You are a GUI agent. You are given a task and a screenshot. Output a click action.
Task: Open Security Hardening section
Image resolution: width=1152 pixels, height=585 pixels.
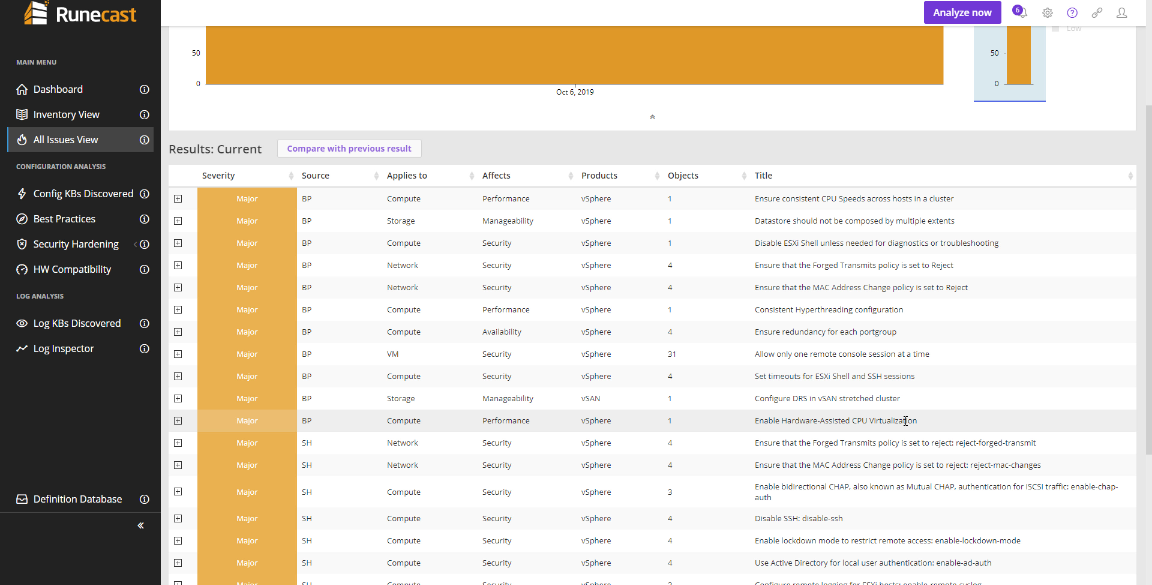tap(76, 244)
